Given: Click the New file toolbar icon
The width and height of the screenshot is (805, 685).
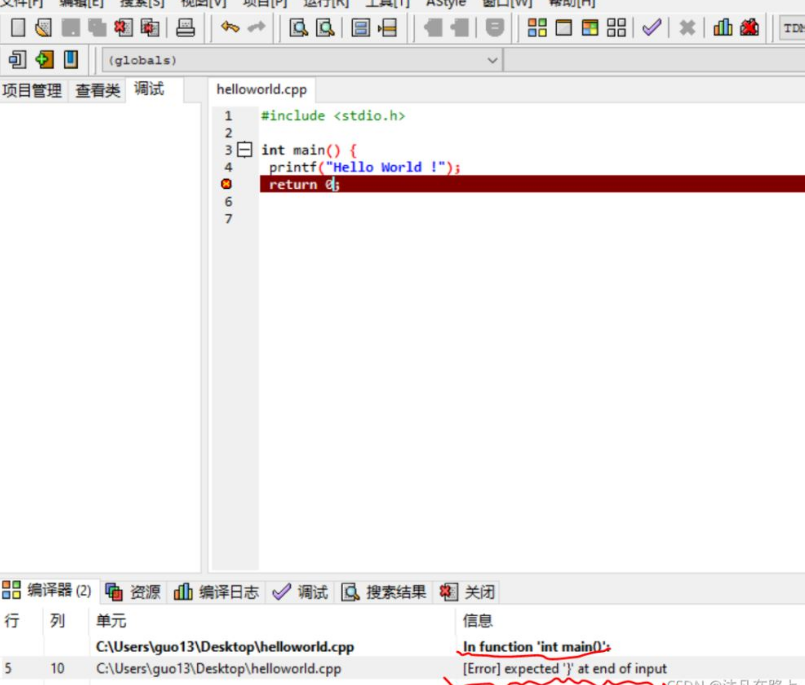Looking at the screenshot, I should click(18, 27).
